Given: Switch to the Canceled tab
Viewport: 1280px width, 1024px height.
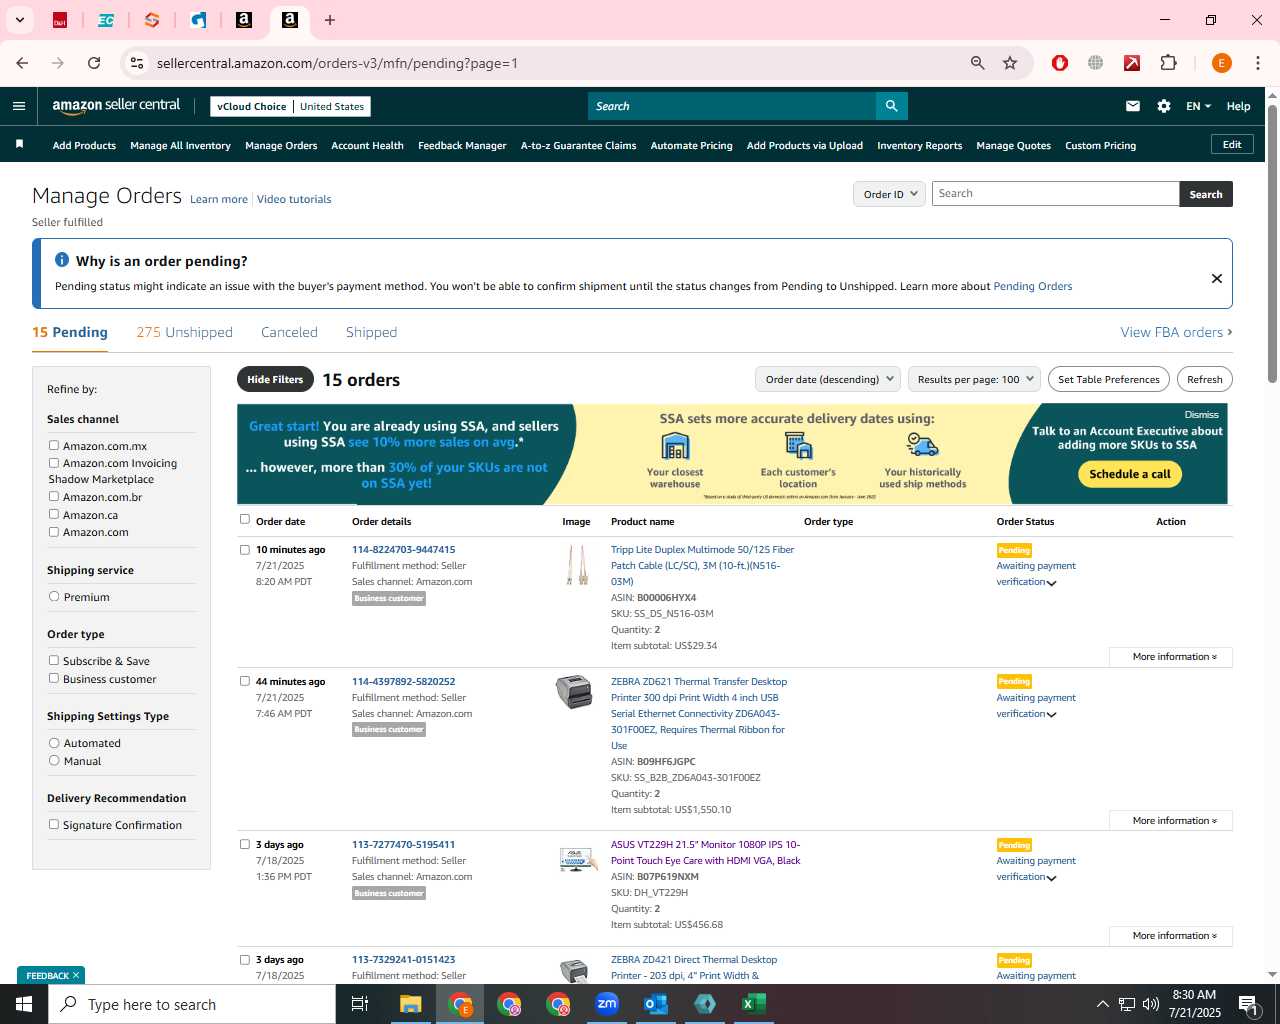Looking at the screenshot, I should tap(289, 332).
